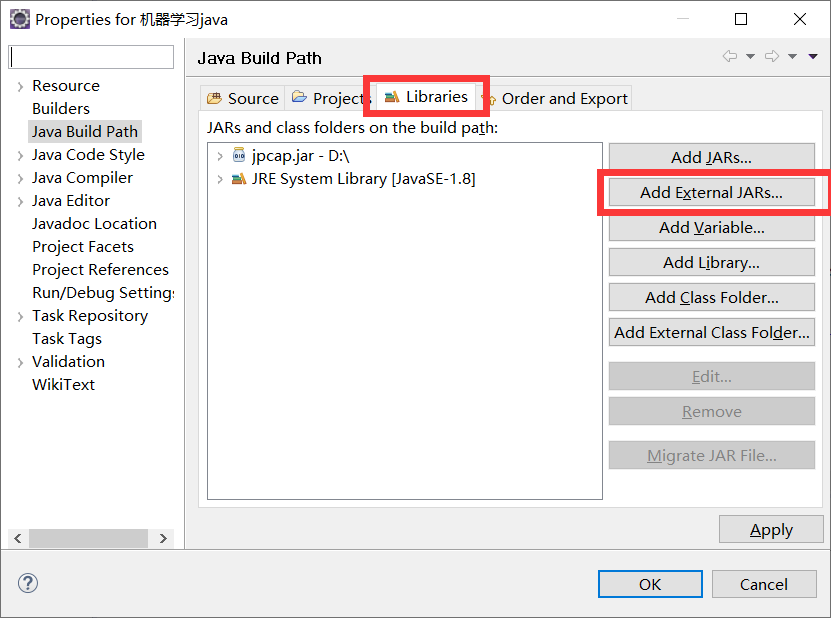The image size is (831, 618).
Task: Click the Add Variable button
Action: point(711,227)
